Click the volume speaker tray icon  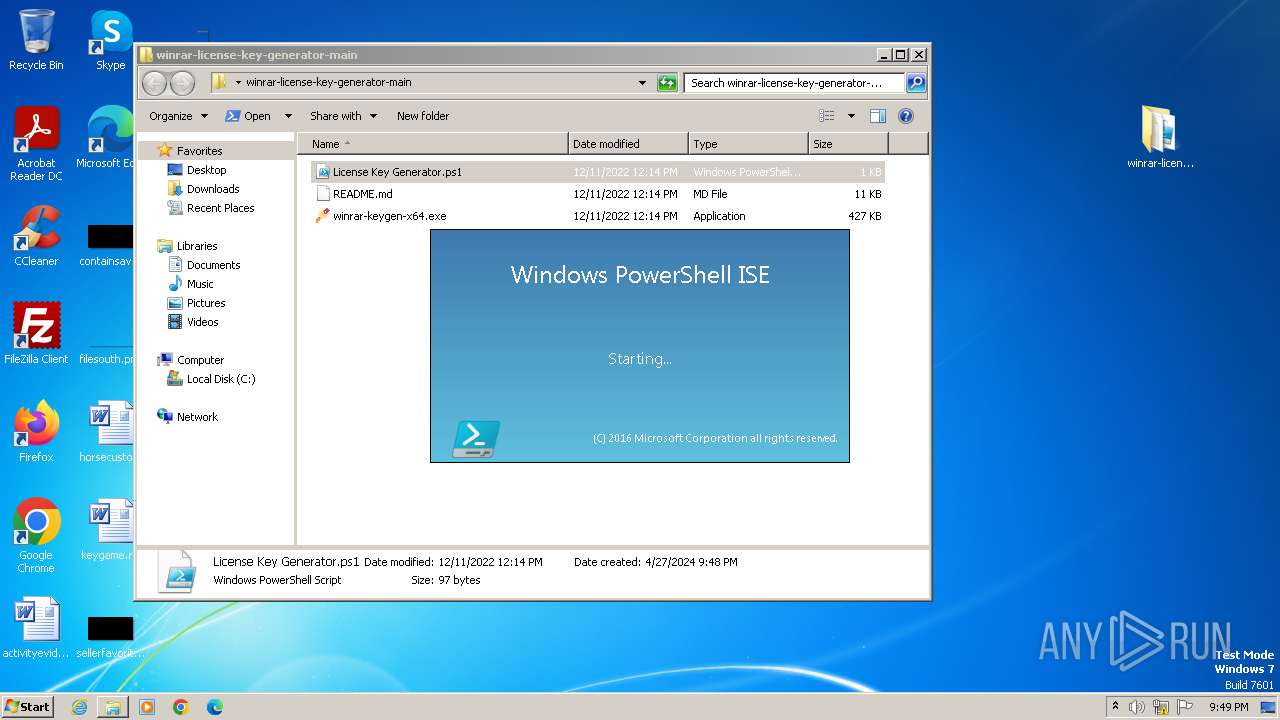pos(1137,707)
